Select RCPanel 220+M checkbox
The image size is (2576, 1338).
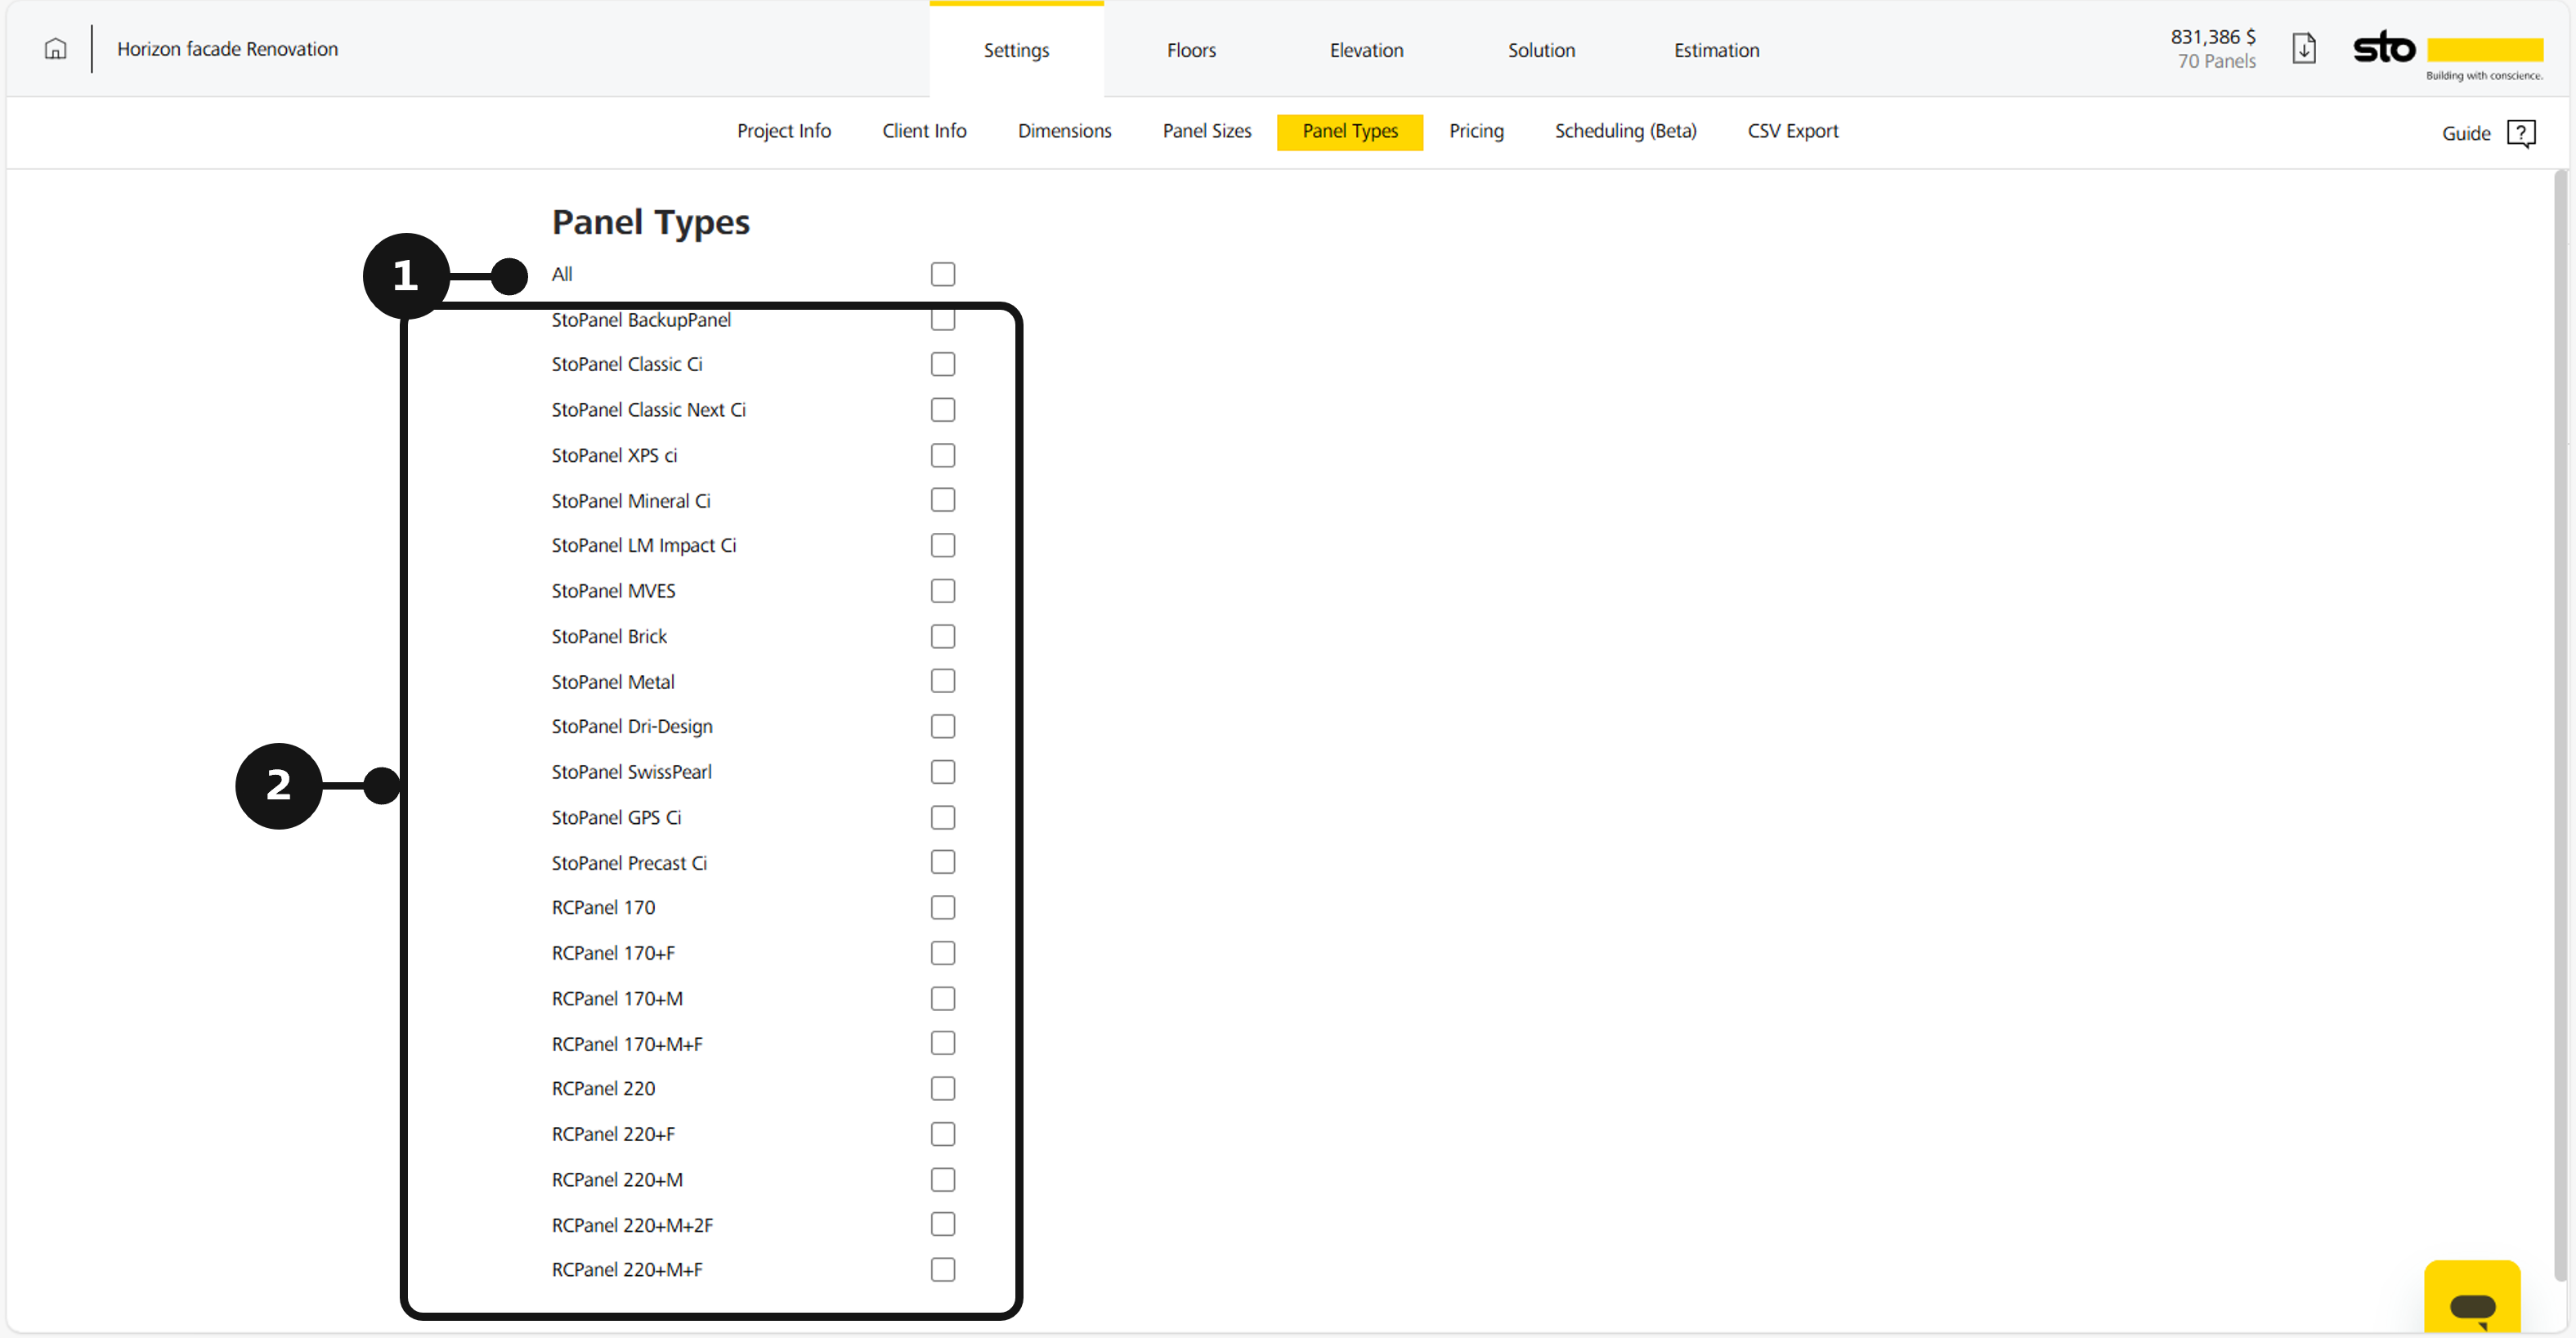click(942, 1179)
